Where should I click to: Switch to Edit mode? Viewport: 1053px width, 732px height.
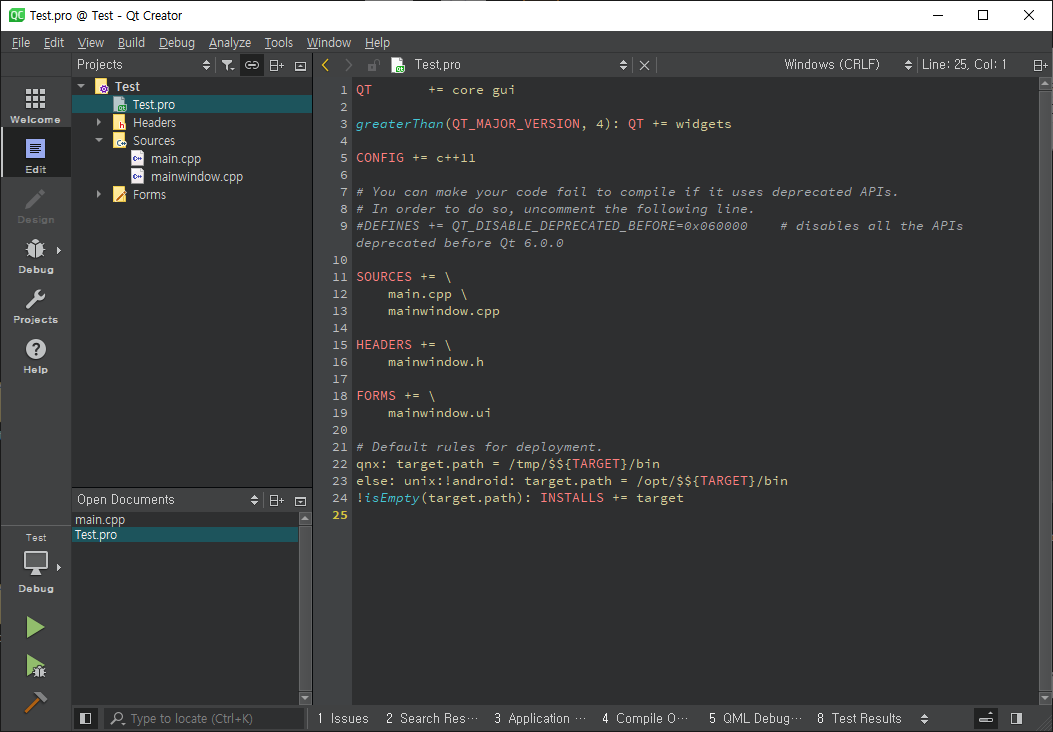tap(36, 154)
